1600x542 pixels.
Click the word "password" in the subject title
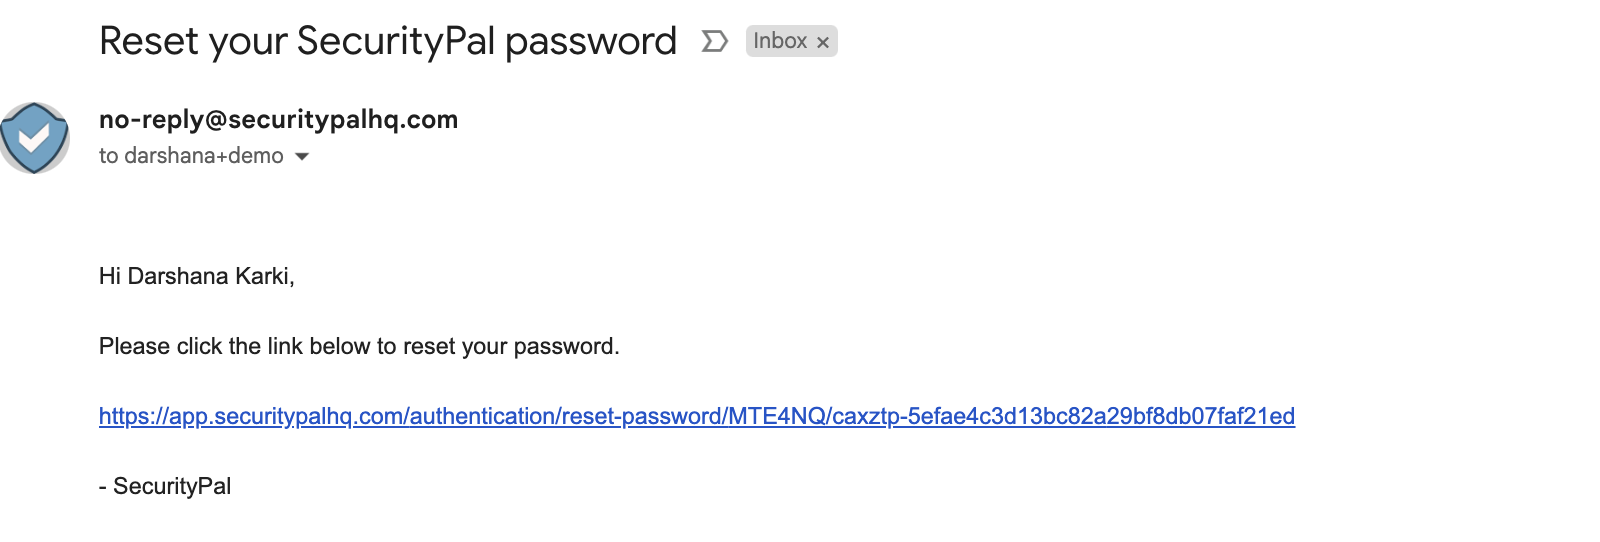point(591,43)
